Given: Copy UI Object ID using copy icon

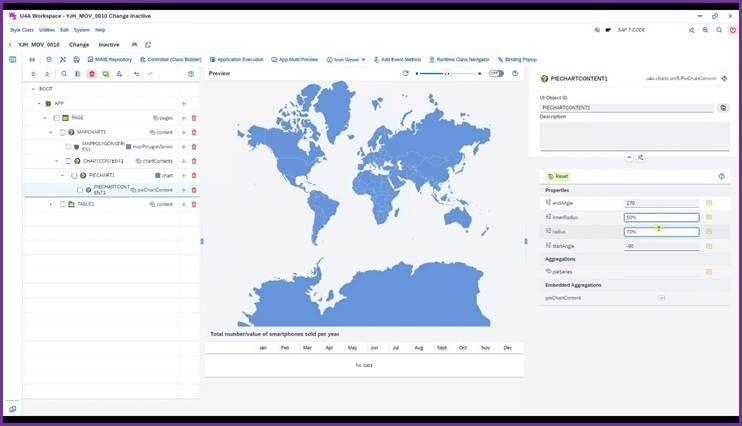Looking at the screenshot, I should point(723,108).
